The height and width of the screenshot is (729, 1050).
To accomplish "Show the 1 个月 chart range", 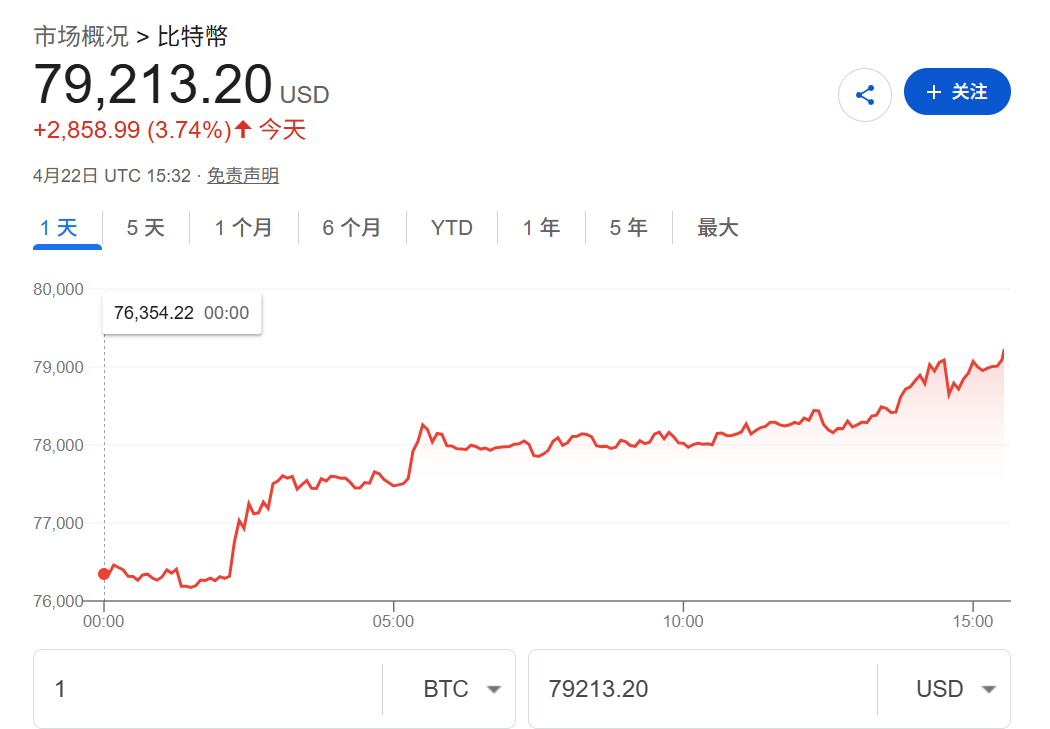I will (243, 228).
